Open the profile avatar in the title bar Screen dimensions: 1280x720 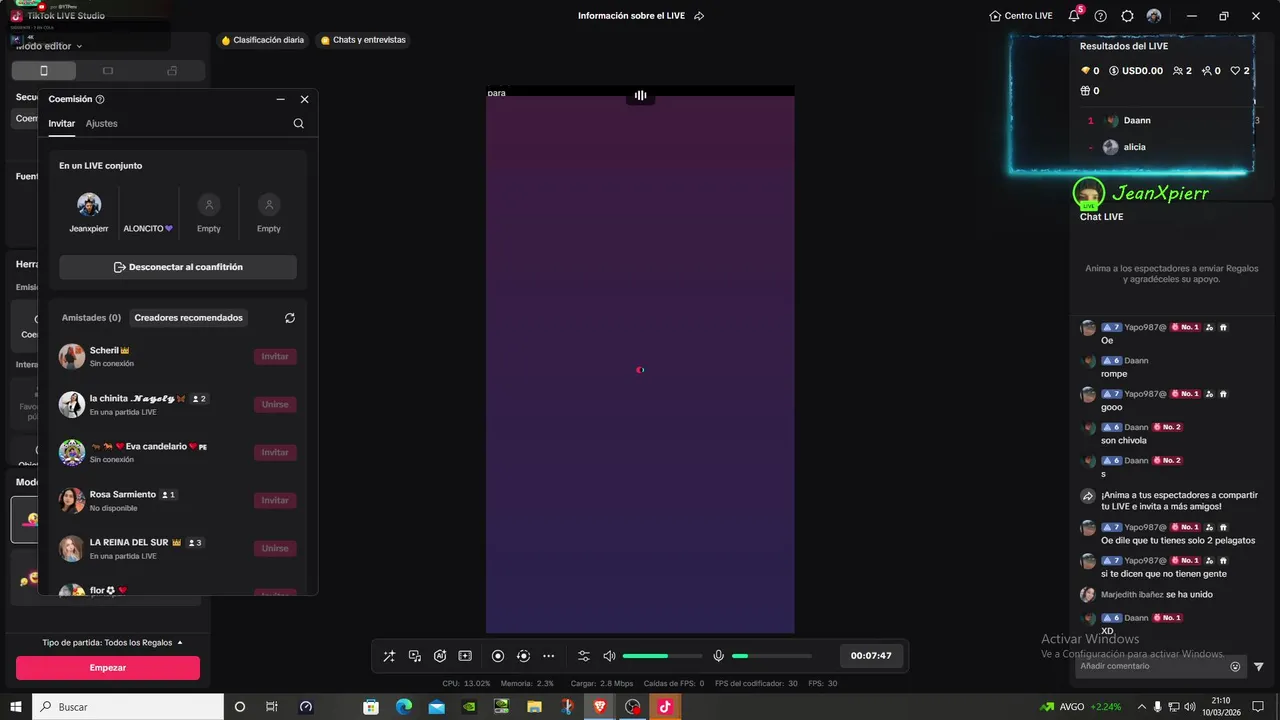pyautogui.click(x=1154, y=16)
